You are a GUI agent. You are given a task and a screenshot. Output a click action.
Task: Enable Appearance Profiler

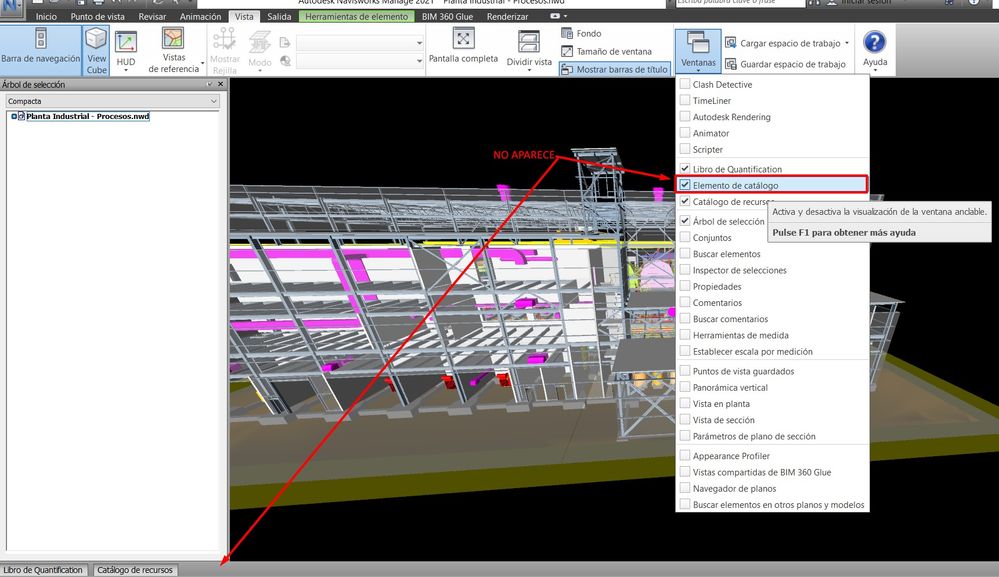point(685,456)
